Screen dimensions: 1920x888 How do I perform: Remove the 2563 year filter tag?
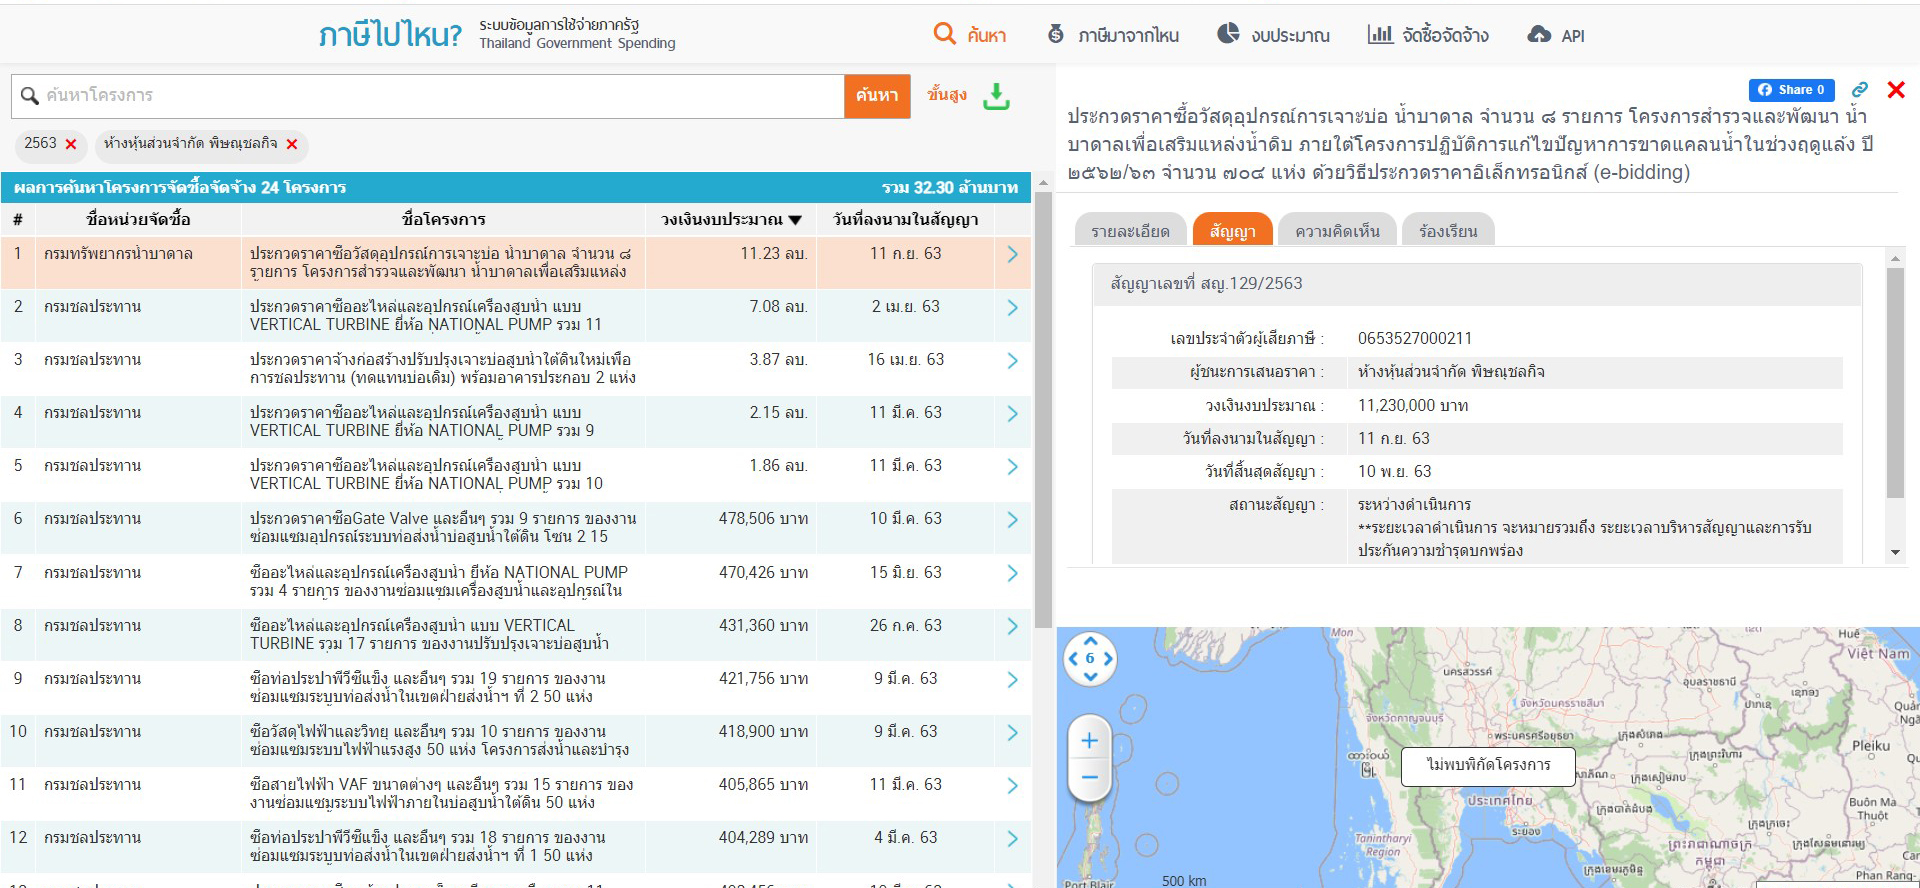pos(71,144)
